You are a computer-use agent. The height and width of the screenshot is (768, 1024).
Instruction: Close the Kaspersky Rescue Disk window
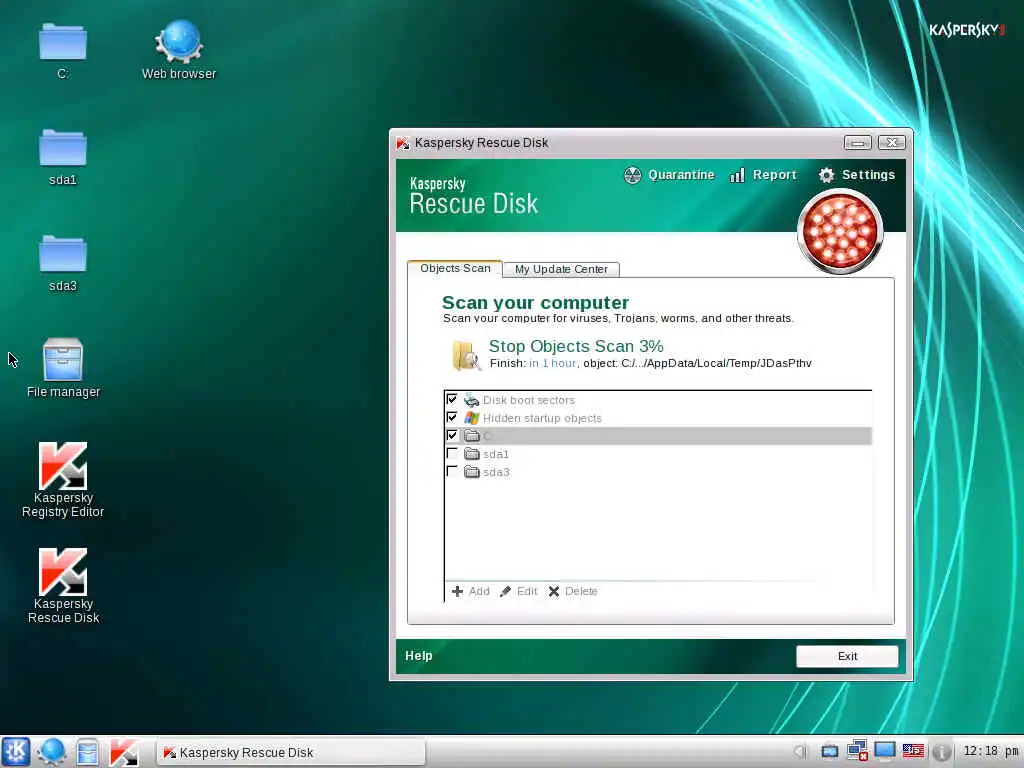tap(891, 142)
